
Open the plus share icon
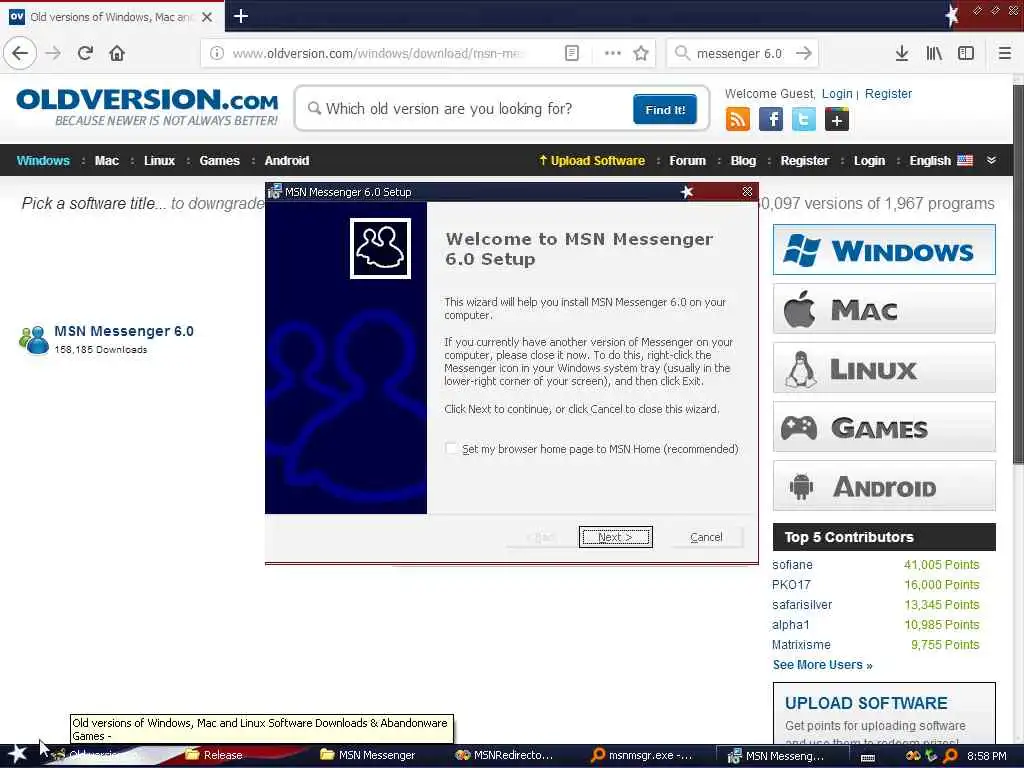(837, 120)
